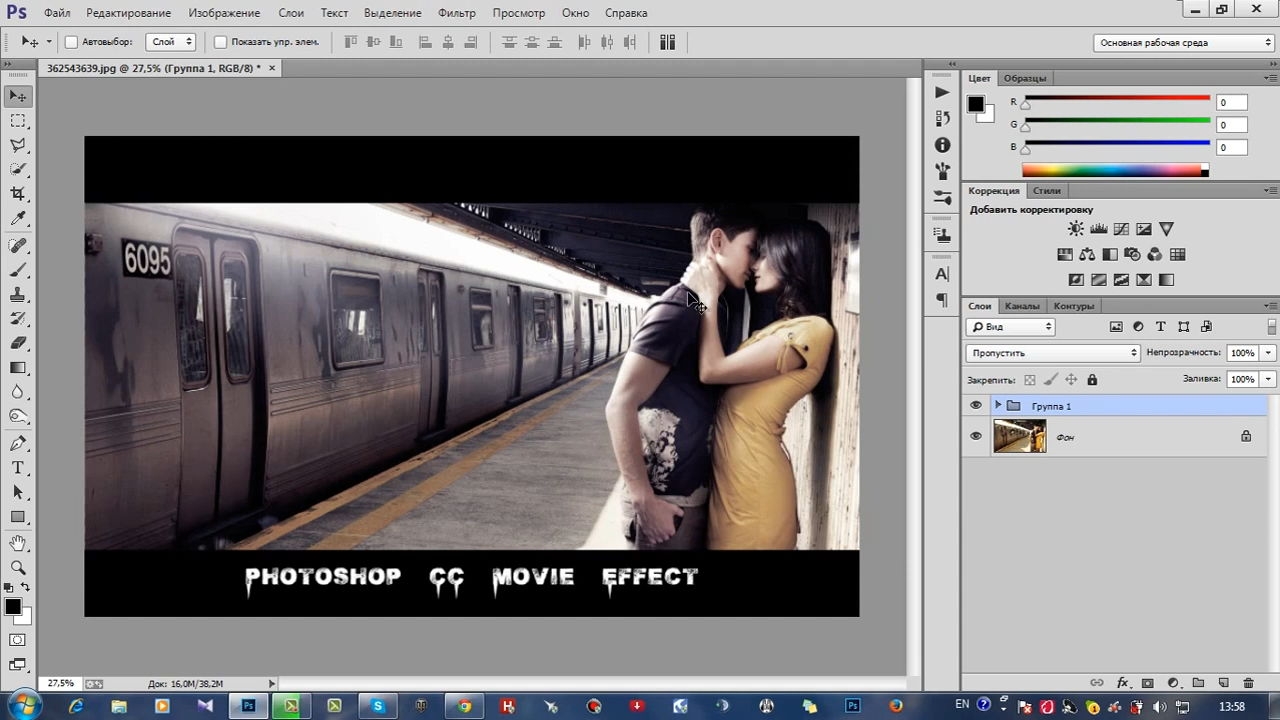The height and width of the screenshot is (720, 1280).
Task: Check Show Transform Controls (Показать упр. элем.)
Action: click(221, 42)
